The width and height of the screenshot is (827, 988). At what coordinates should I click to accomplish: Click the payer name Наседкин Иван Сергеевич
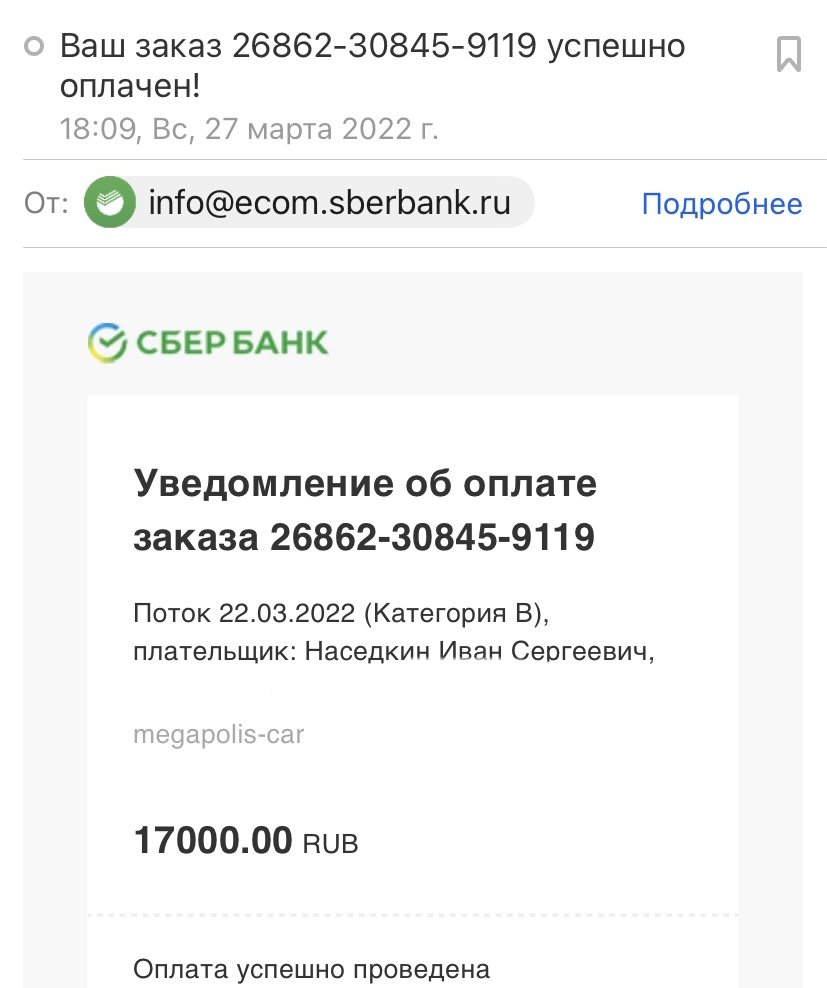click(478, 652)
